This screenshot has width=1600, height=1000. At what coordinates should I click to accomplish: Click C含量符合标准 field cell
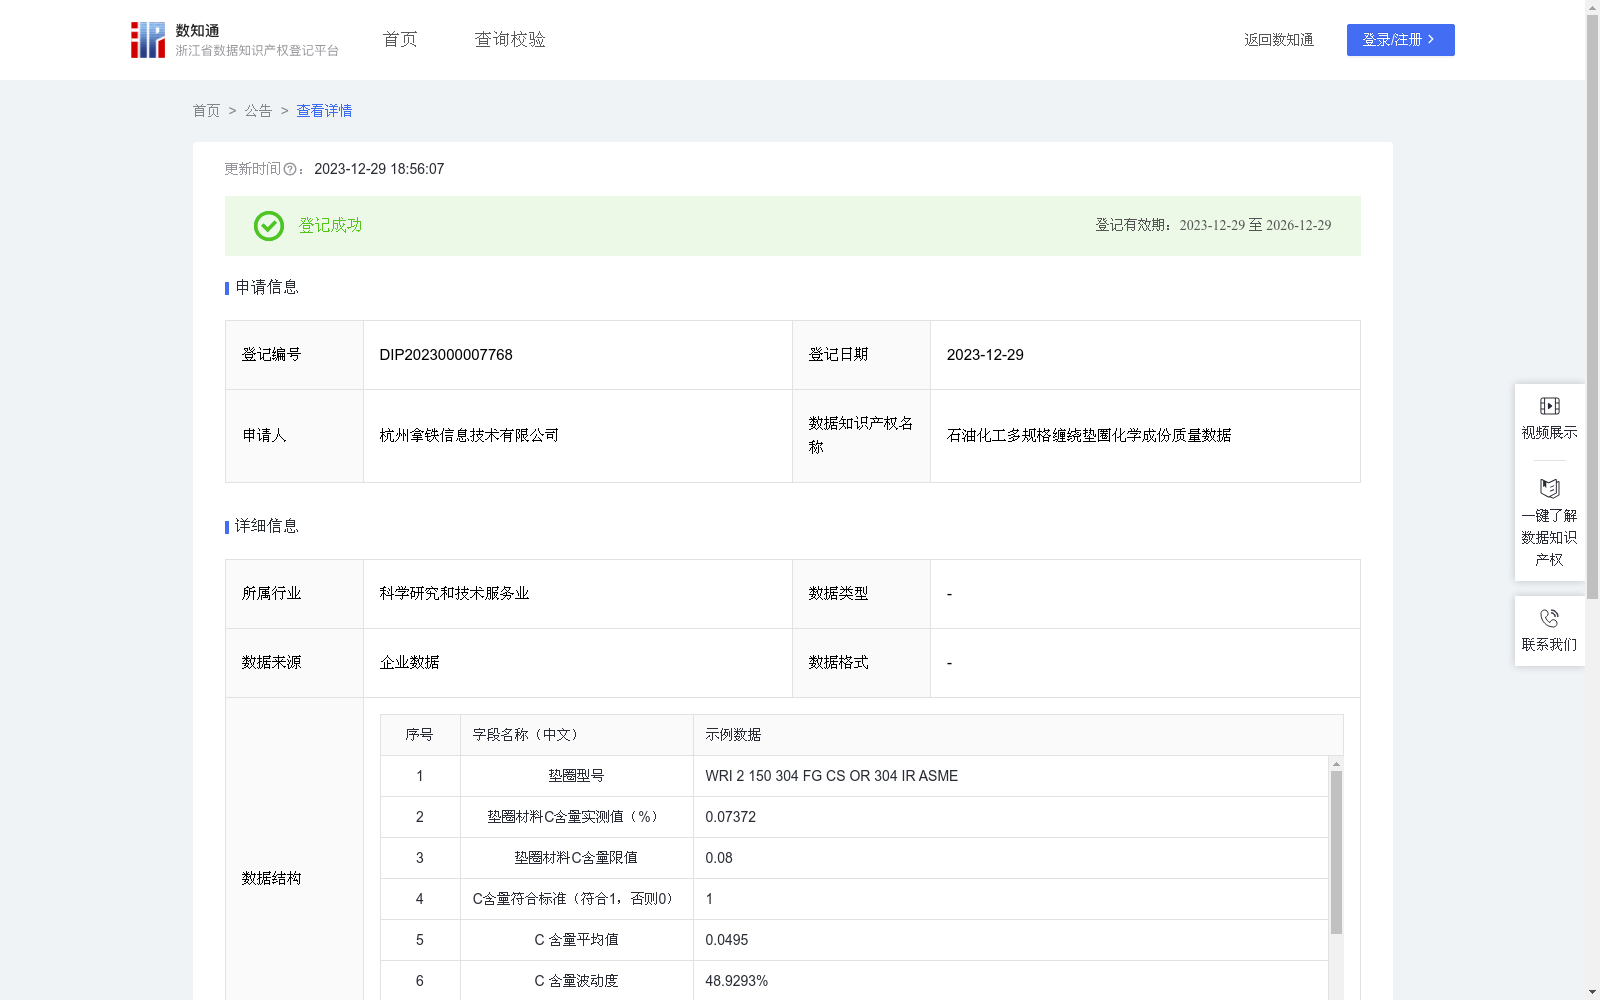click(576, 899)
